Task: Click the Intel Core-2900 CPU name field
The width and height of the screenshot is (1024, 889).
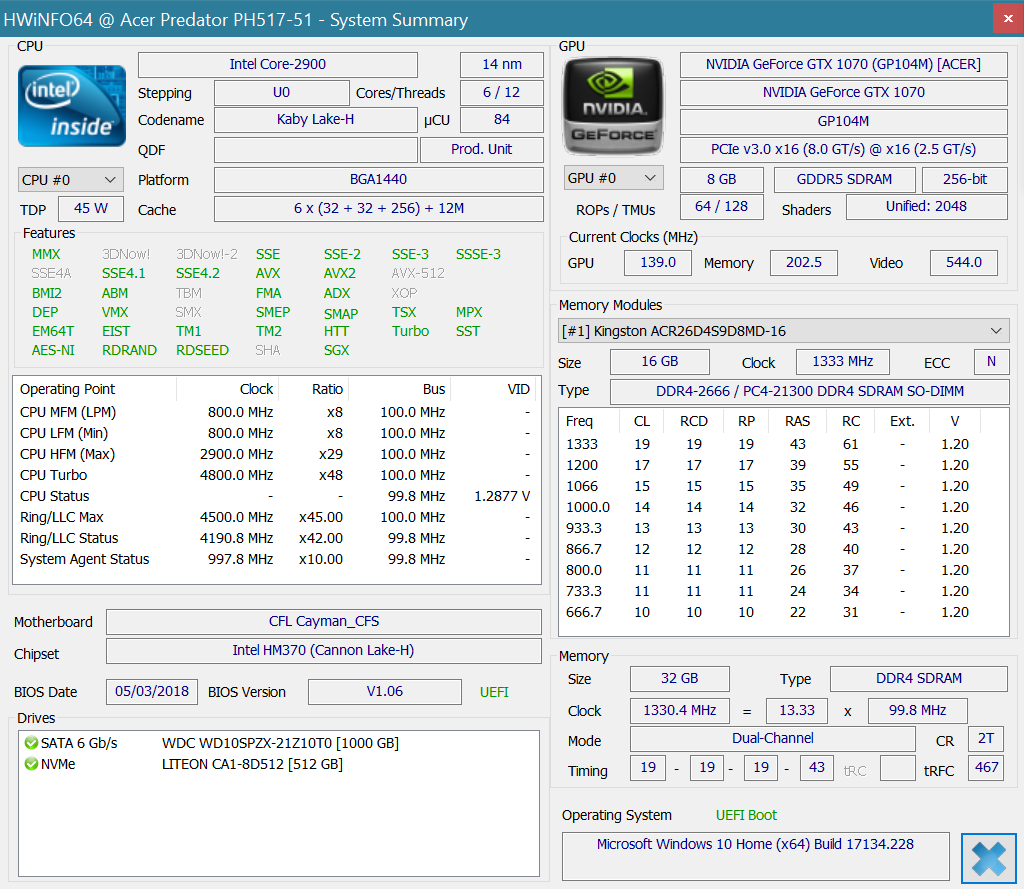Action: pyautogui.click(x=278, y=65)
